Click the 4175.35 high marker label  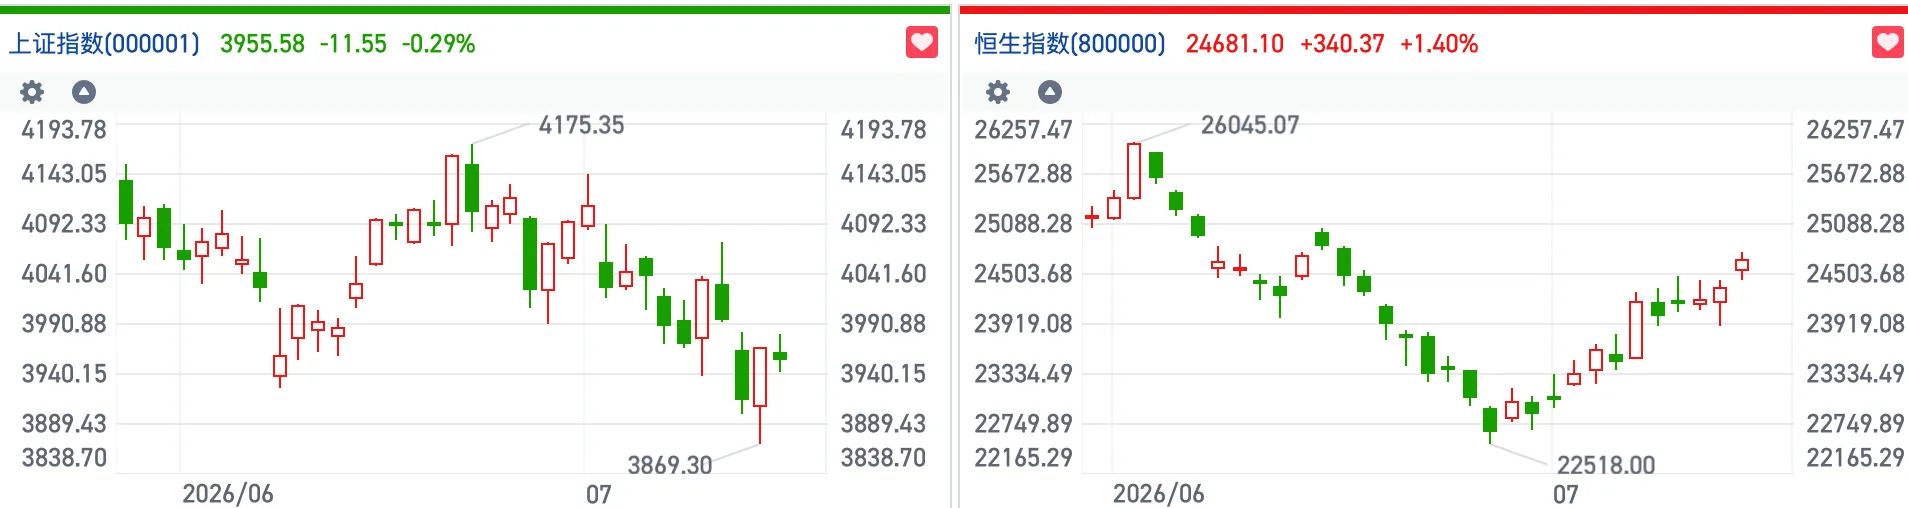point(581,125)
